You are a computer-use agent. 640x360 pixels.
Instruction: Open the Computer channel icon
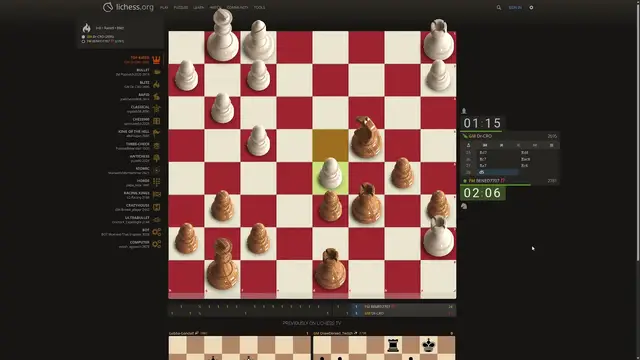(x=157, y=244)
